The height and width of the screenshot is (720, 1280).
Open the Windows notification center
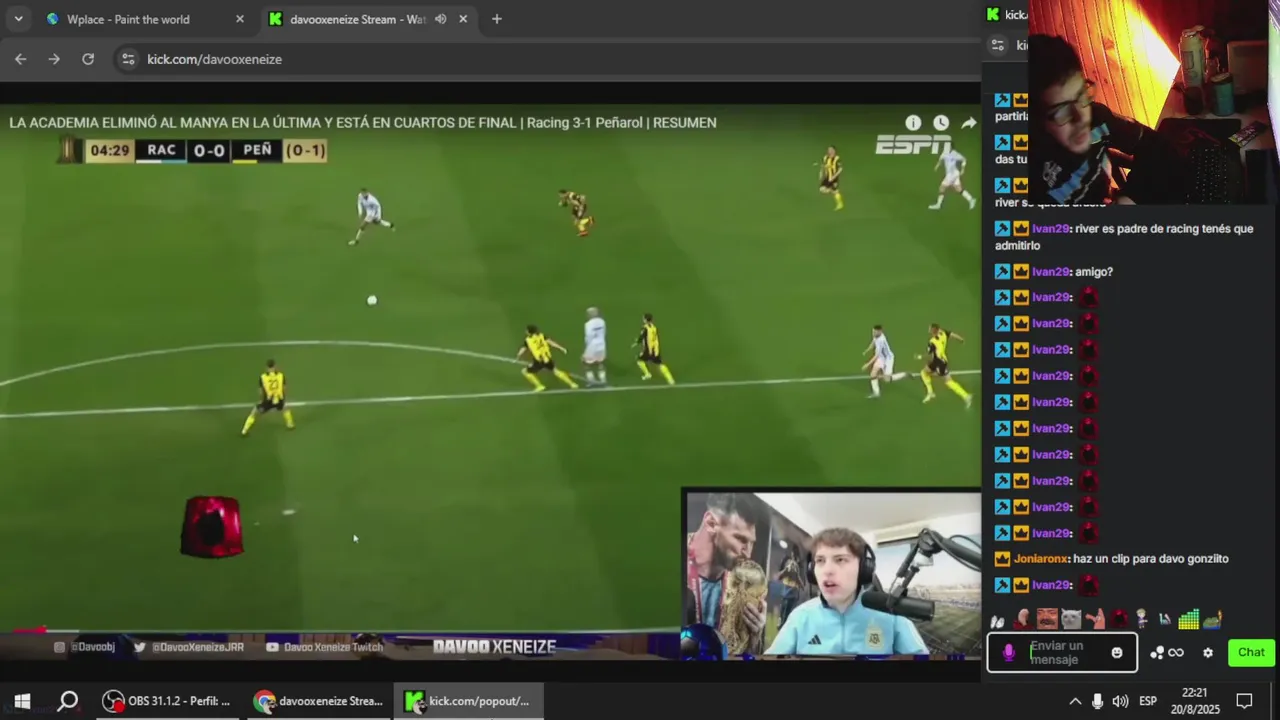point(1245,701)
